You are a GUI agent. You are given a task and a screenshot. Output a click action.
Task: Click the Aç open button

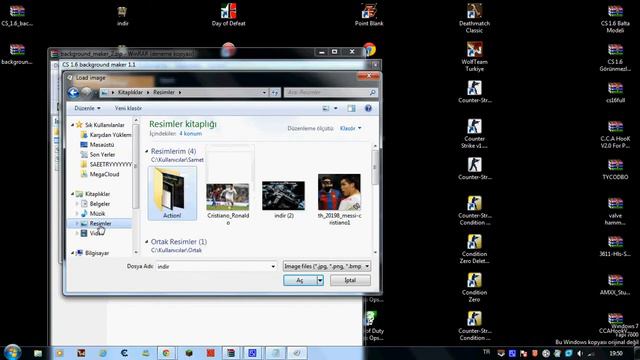pyautogui.click(x=300, y=280)
